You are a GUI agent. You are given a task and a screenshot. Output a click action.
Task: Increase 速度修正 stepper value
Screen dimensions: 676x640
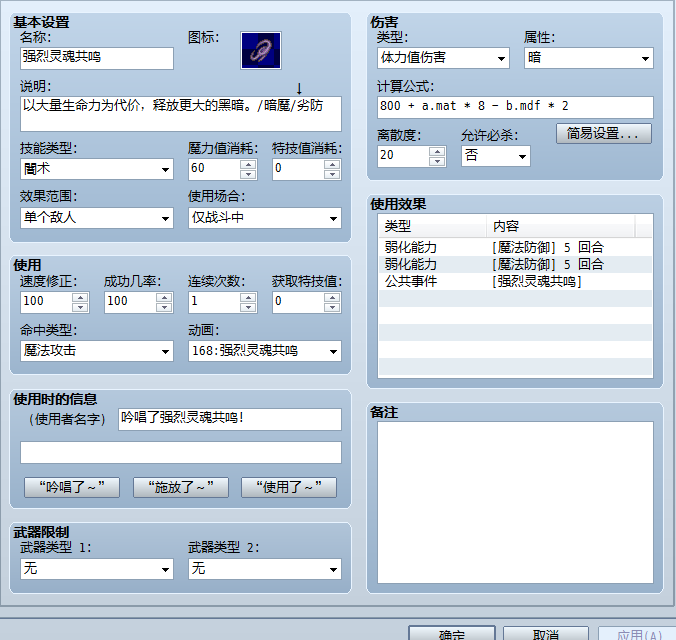80,298
